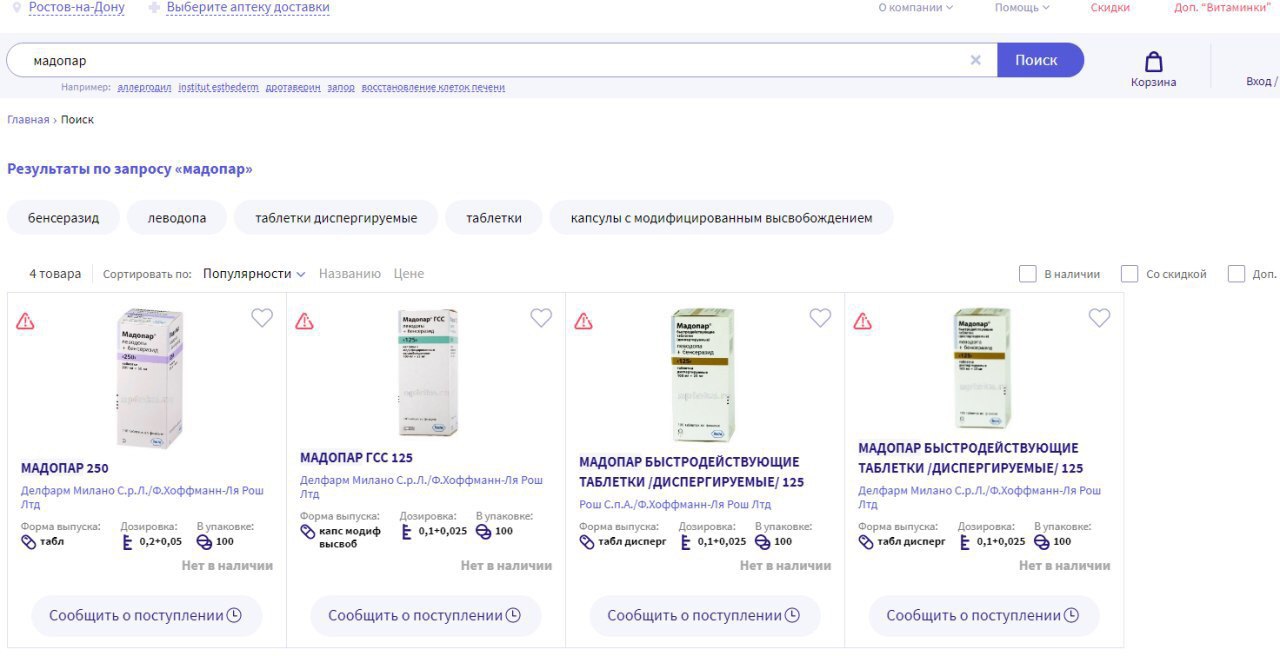The image size is (1280, 656).
Task: Click Нет в наличии on МАДОПАР 250
Action: (227, 566)
